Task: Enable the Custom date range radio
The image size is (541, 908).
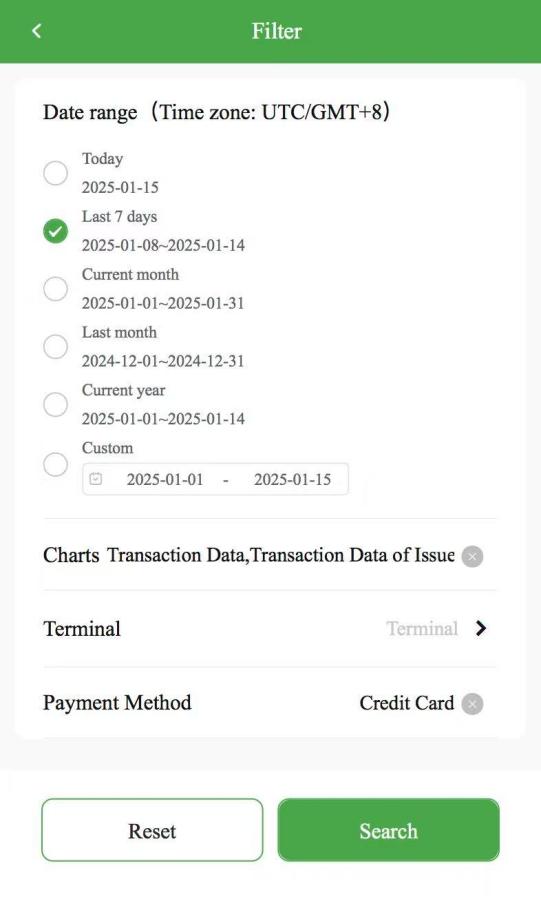Action: point(56,464)
